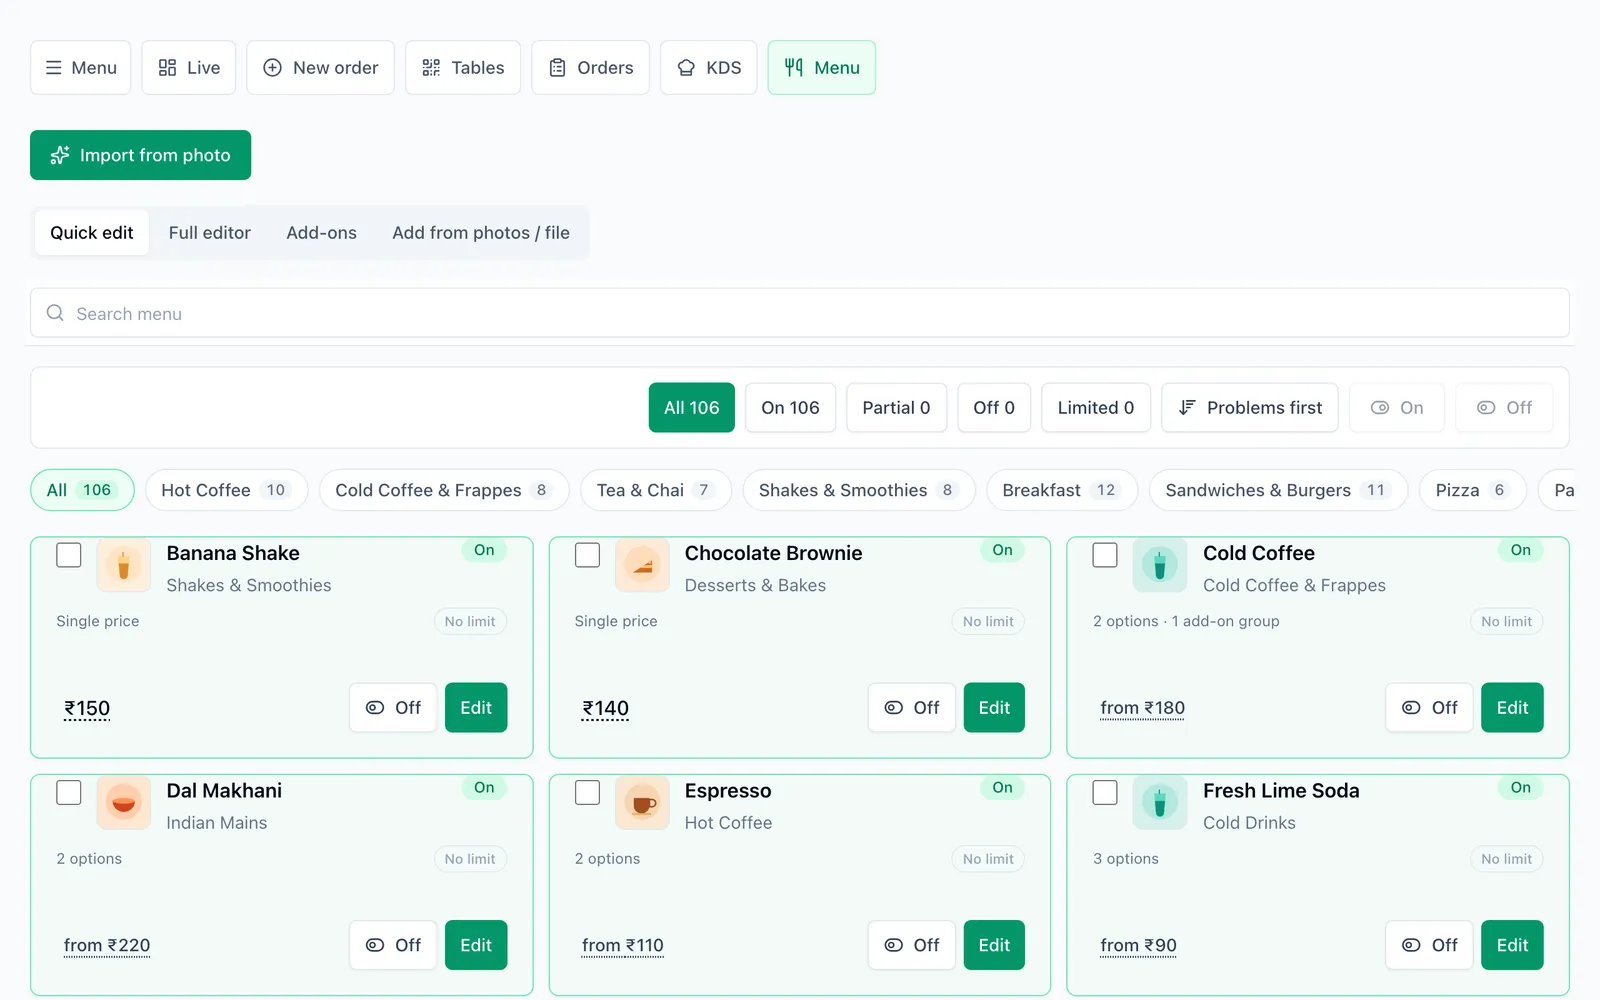
Task: Turn Cold Coffee Off
Action: click(1429, 708)
